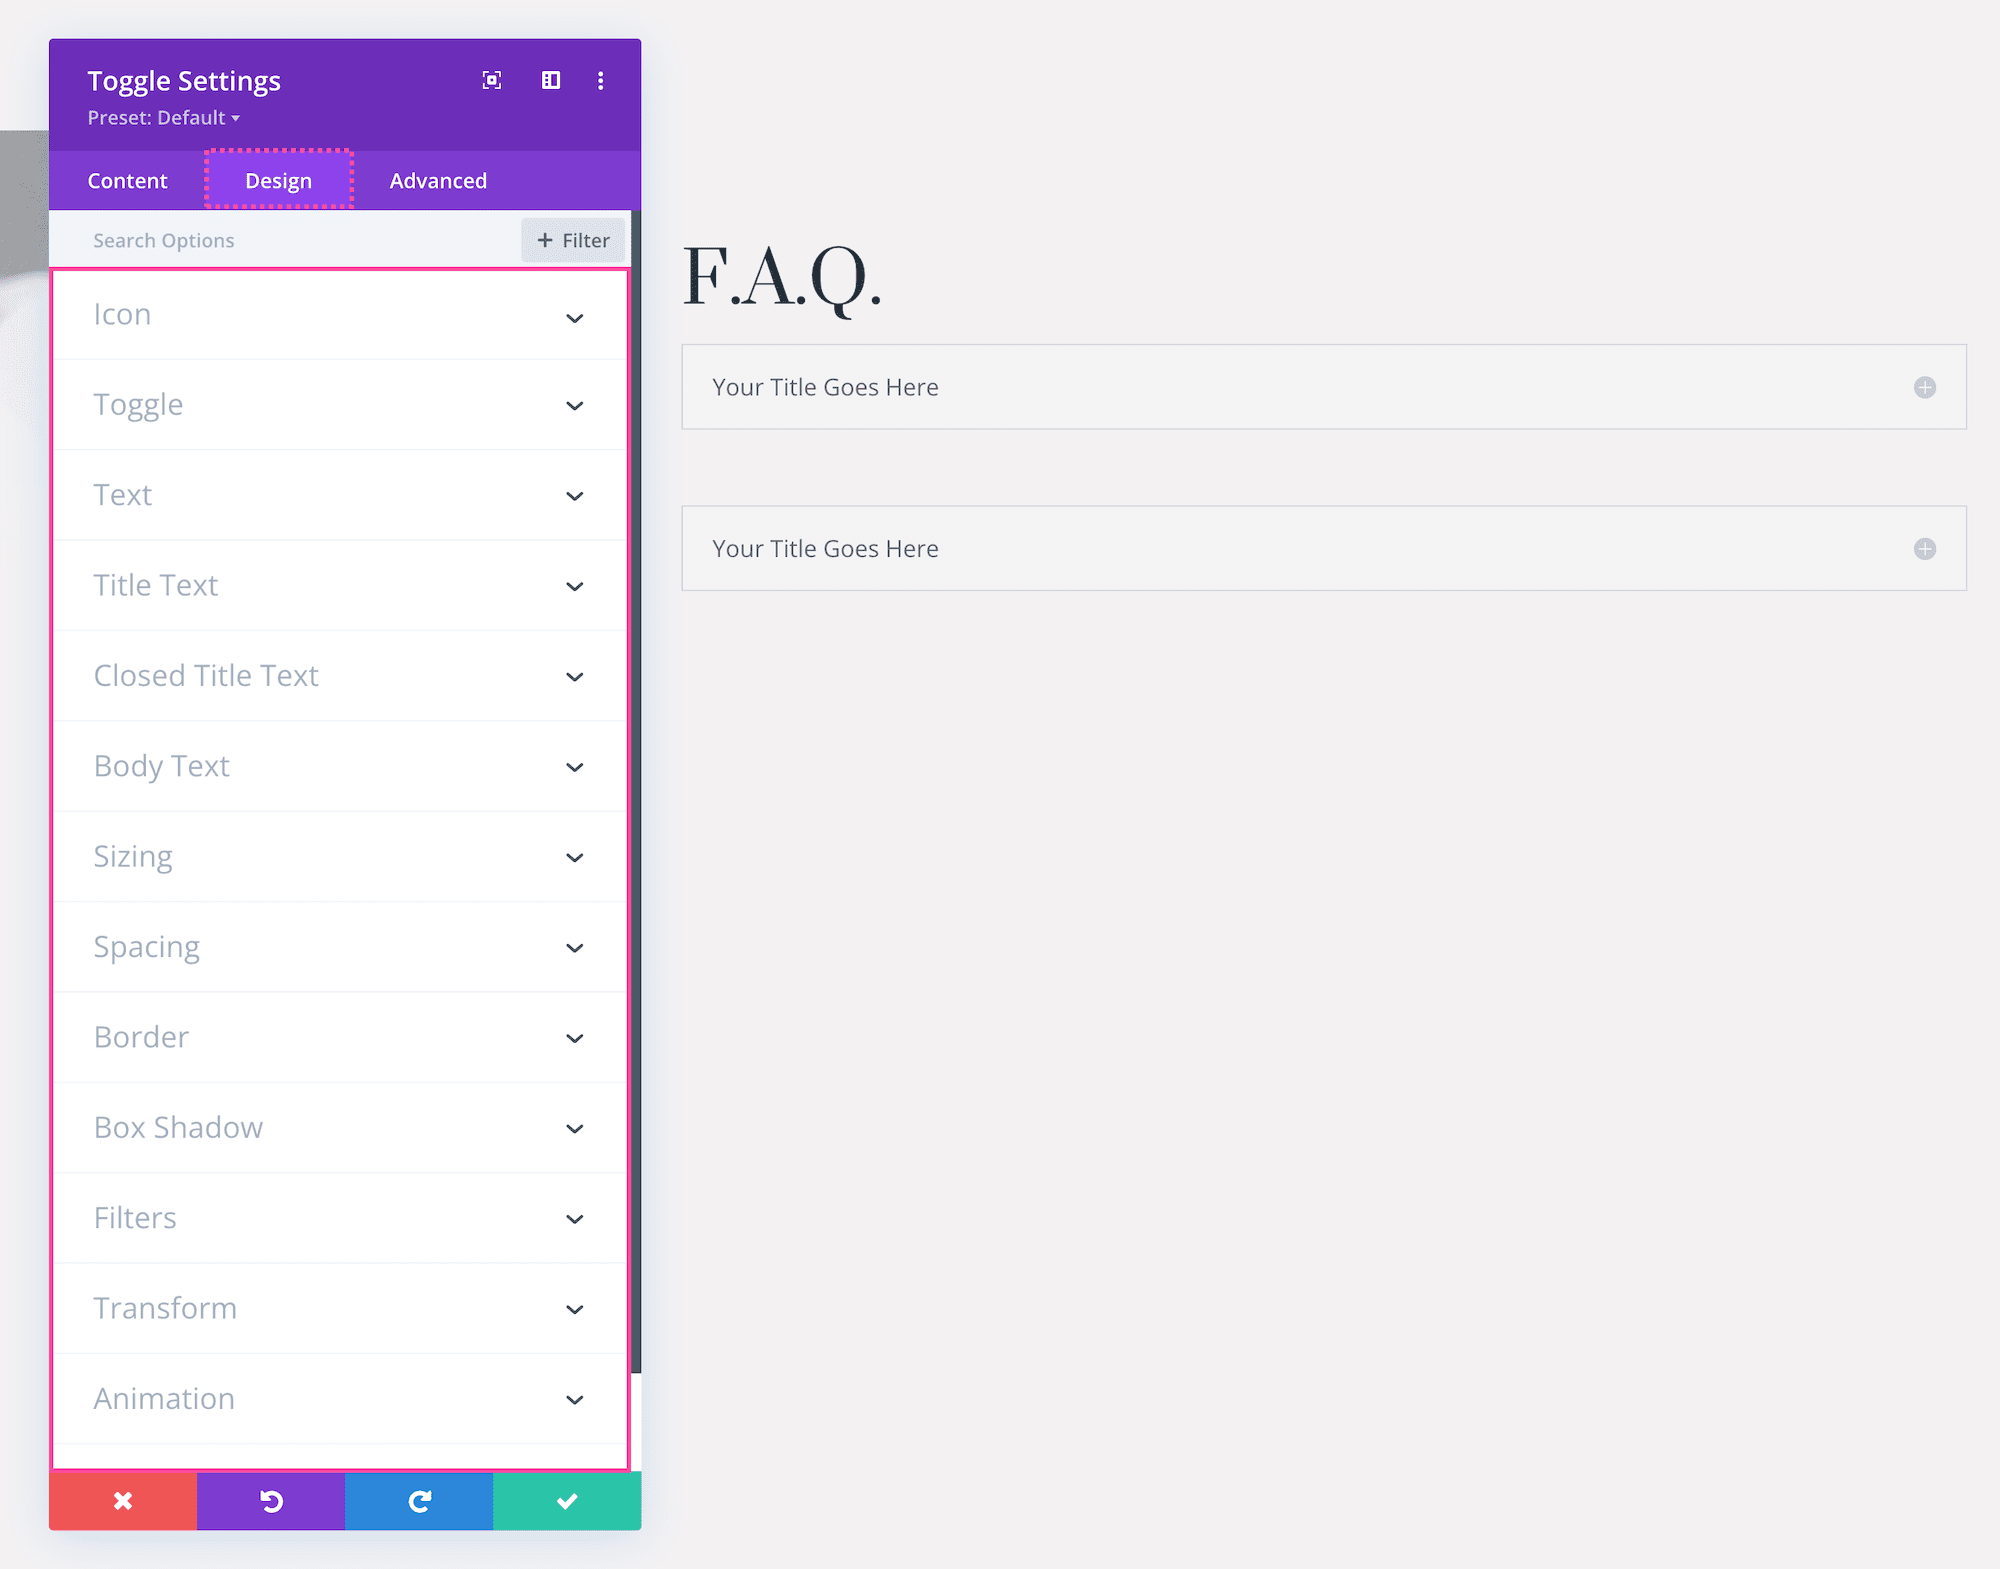Click the Design tab

[x=279, y=178]
